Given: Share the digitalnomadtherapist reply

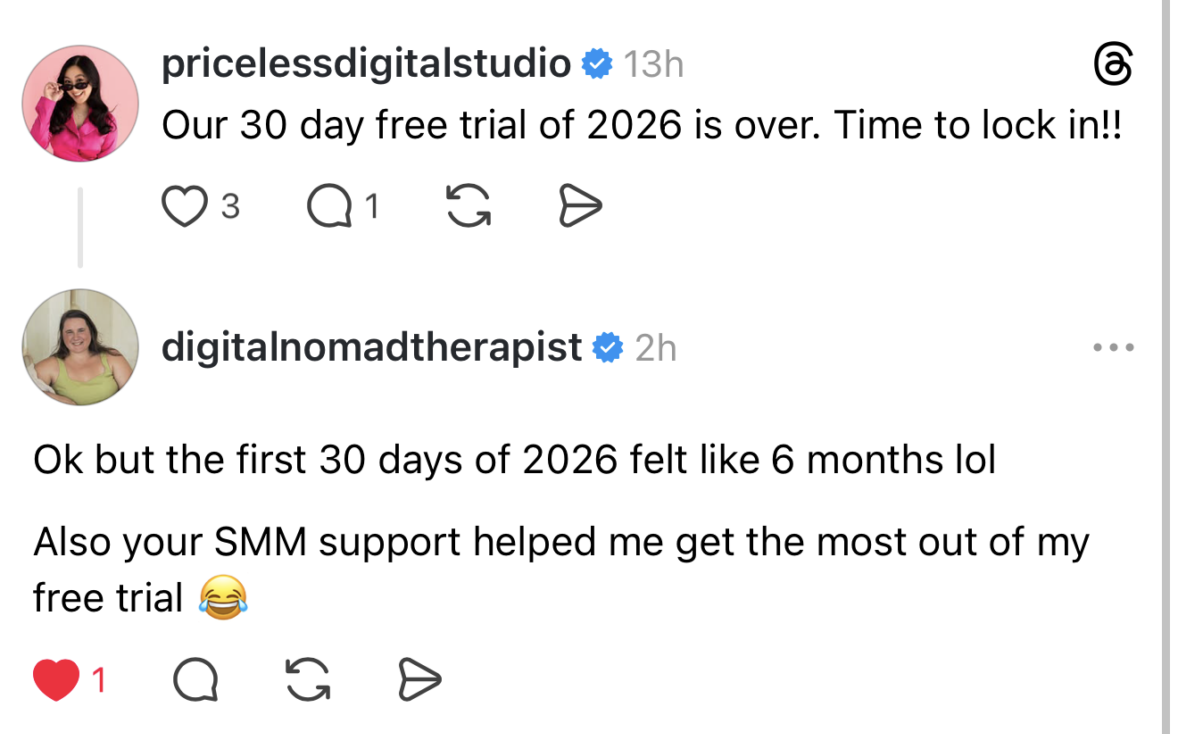Looking at the screenshot, I should tap(419, 681).
